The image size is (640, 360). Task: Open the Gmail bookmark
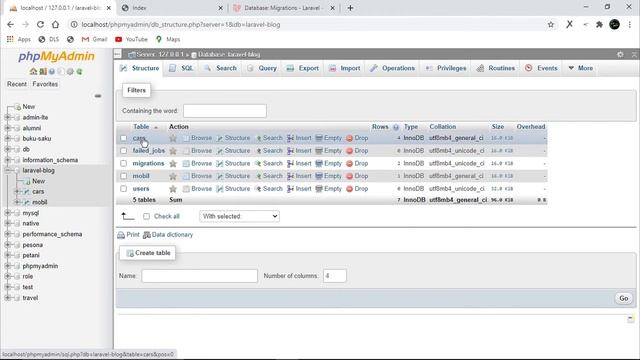pos(94,39)
